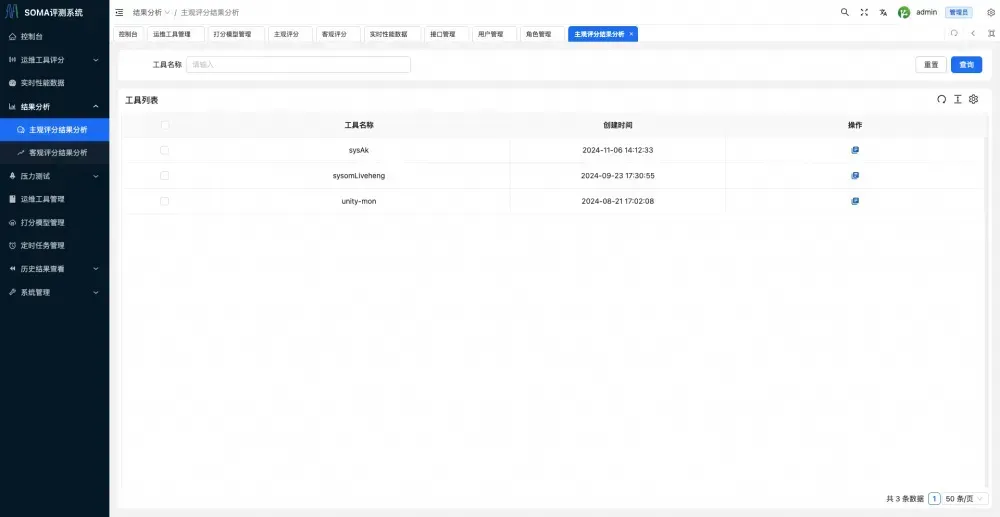
Task: Open the action icon for sysomLiveheng row
Action: (855, 176)
